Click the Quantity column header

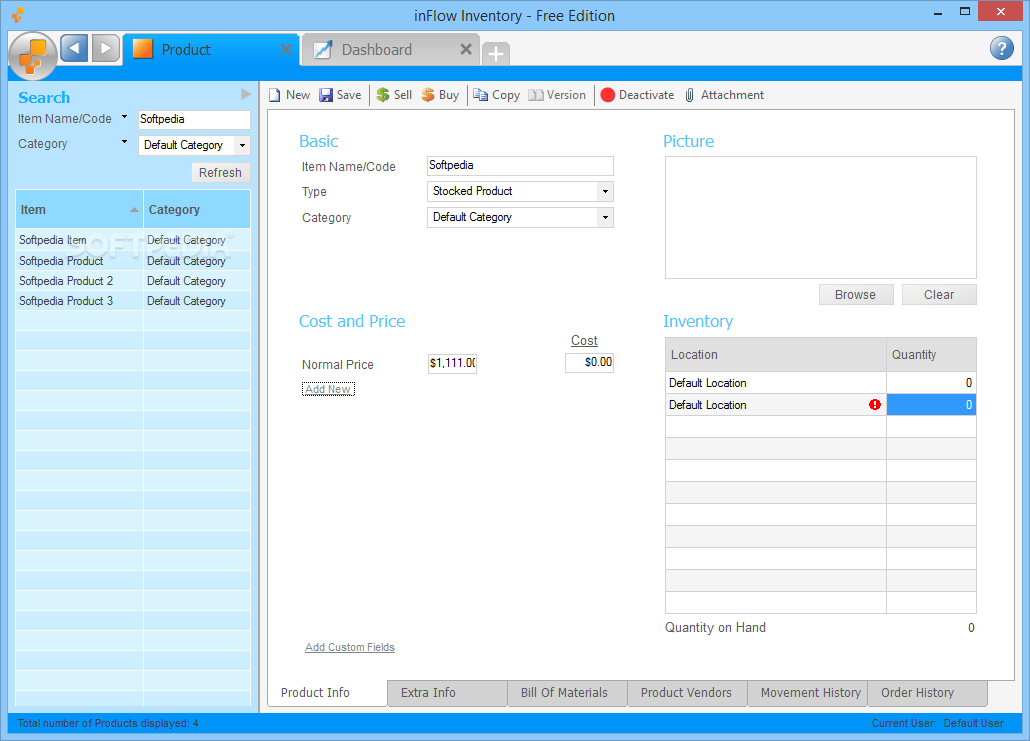coord(931,355)
